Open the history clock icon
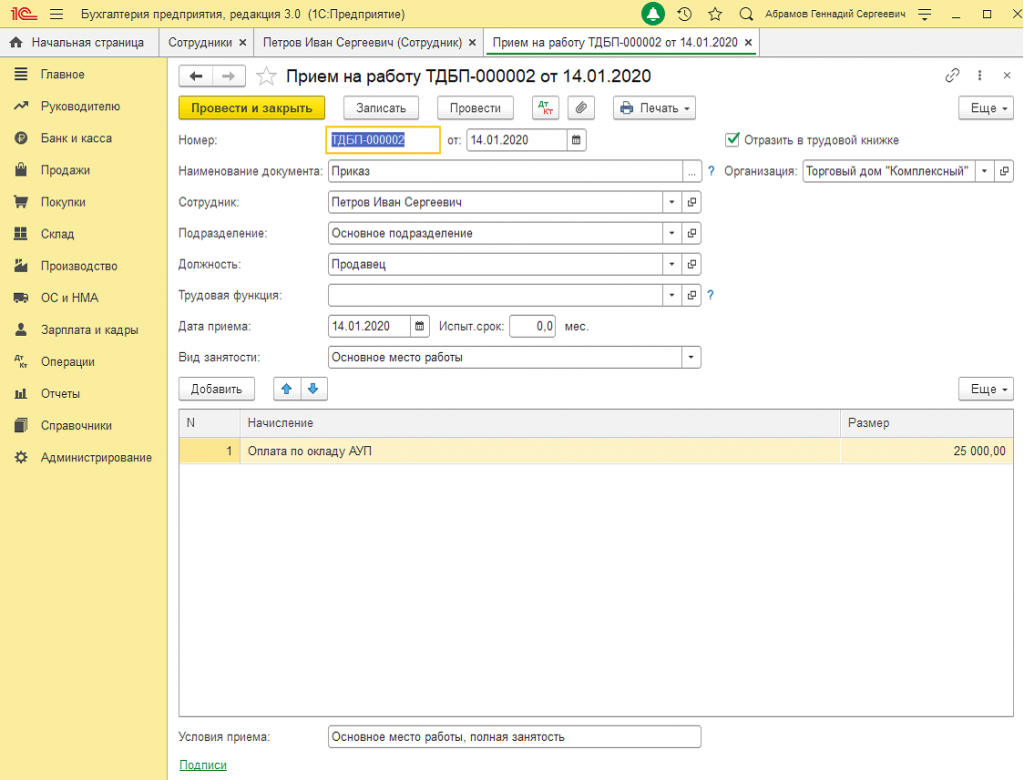The width and height of the screenshot is (1024, 780). coord(684,14)
